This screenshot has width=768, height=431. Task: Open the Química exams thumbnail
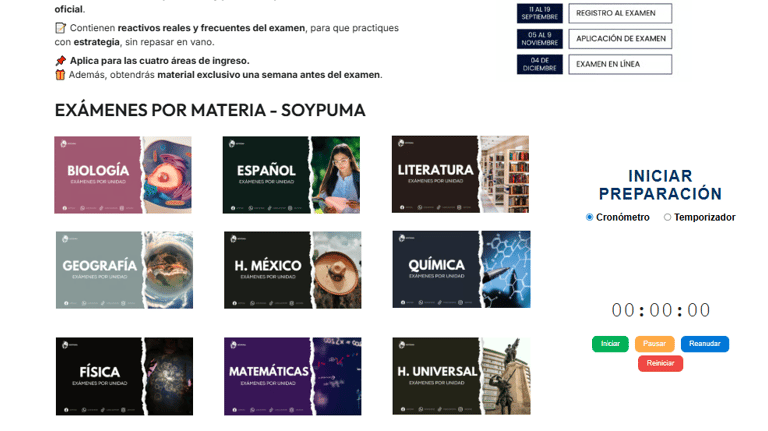[461, 269]
